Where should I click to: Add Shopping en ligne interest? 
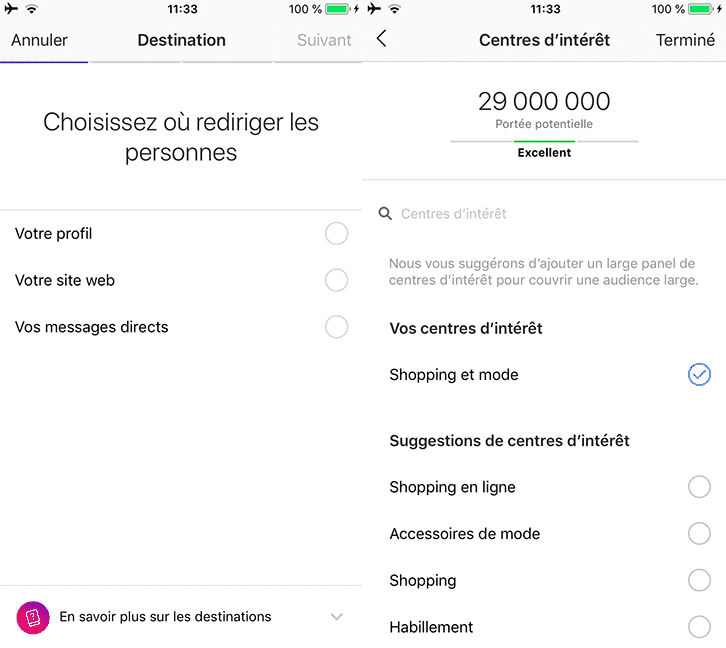[699, 487]
